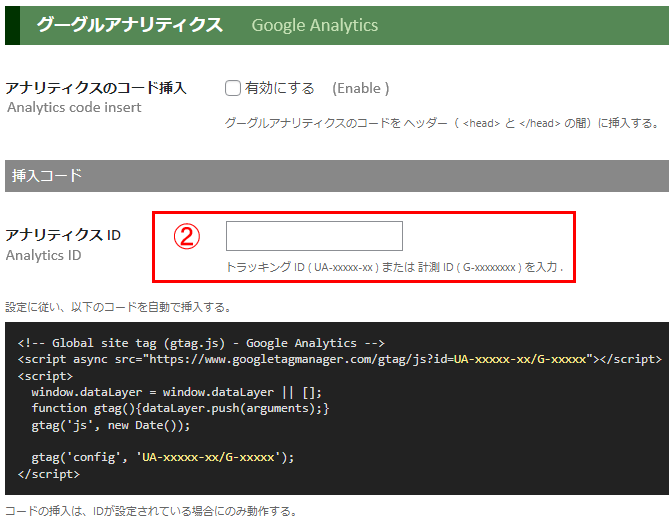Enable the 有効にする analytics code checkbox
669x520 pixels.
[233, 88]
